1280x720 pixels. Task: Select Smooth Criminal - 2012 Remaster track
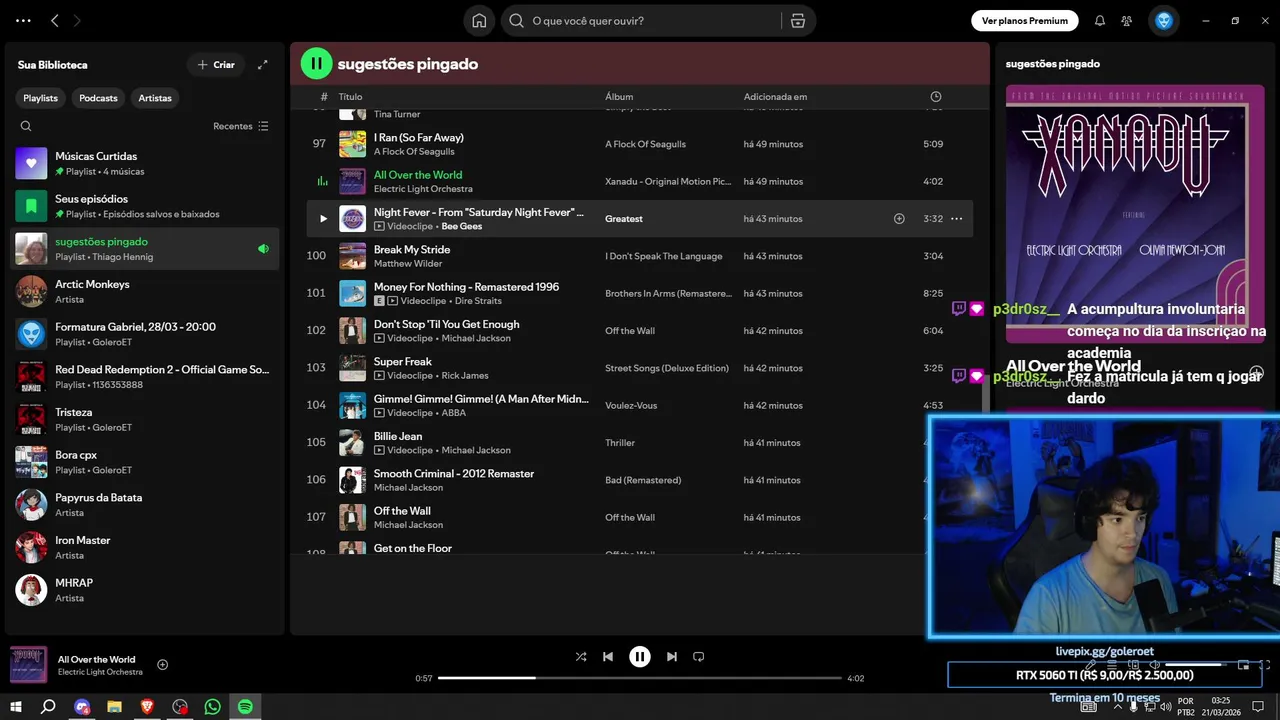tap(454, 474)
